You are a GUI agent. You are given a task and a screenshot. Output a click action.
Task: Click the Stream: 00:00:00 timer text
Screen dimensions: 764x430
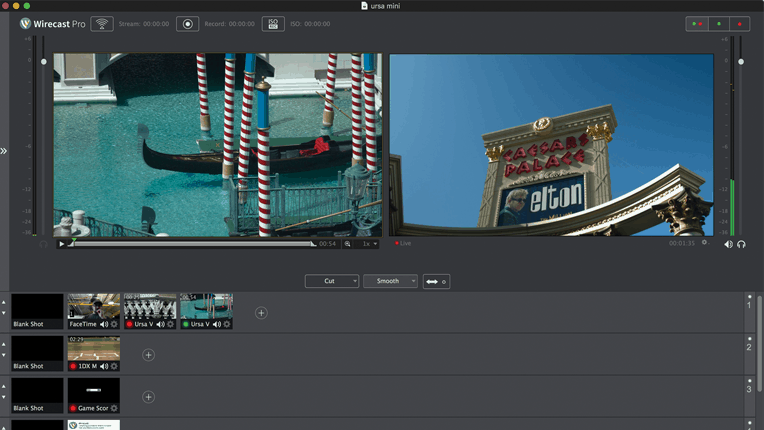[x=144, y=24]
